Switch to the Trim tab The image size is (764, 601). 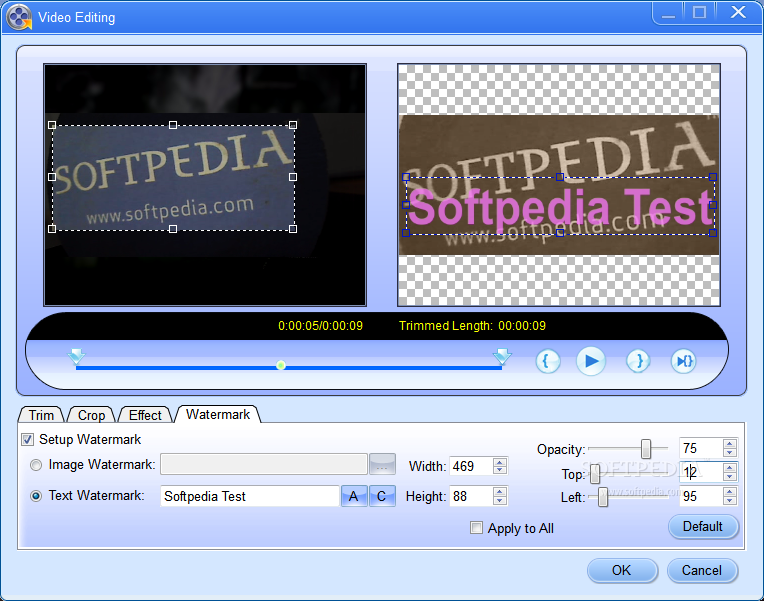(41, 415)
